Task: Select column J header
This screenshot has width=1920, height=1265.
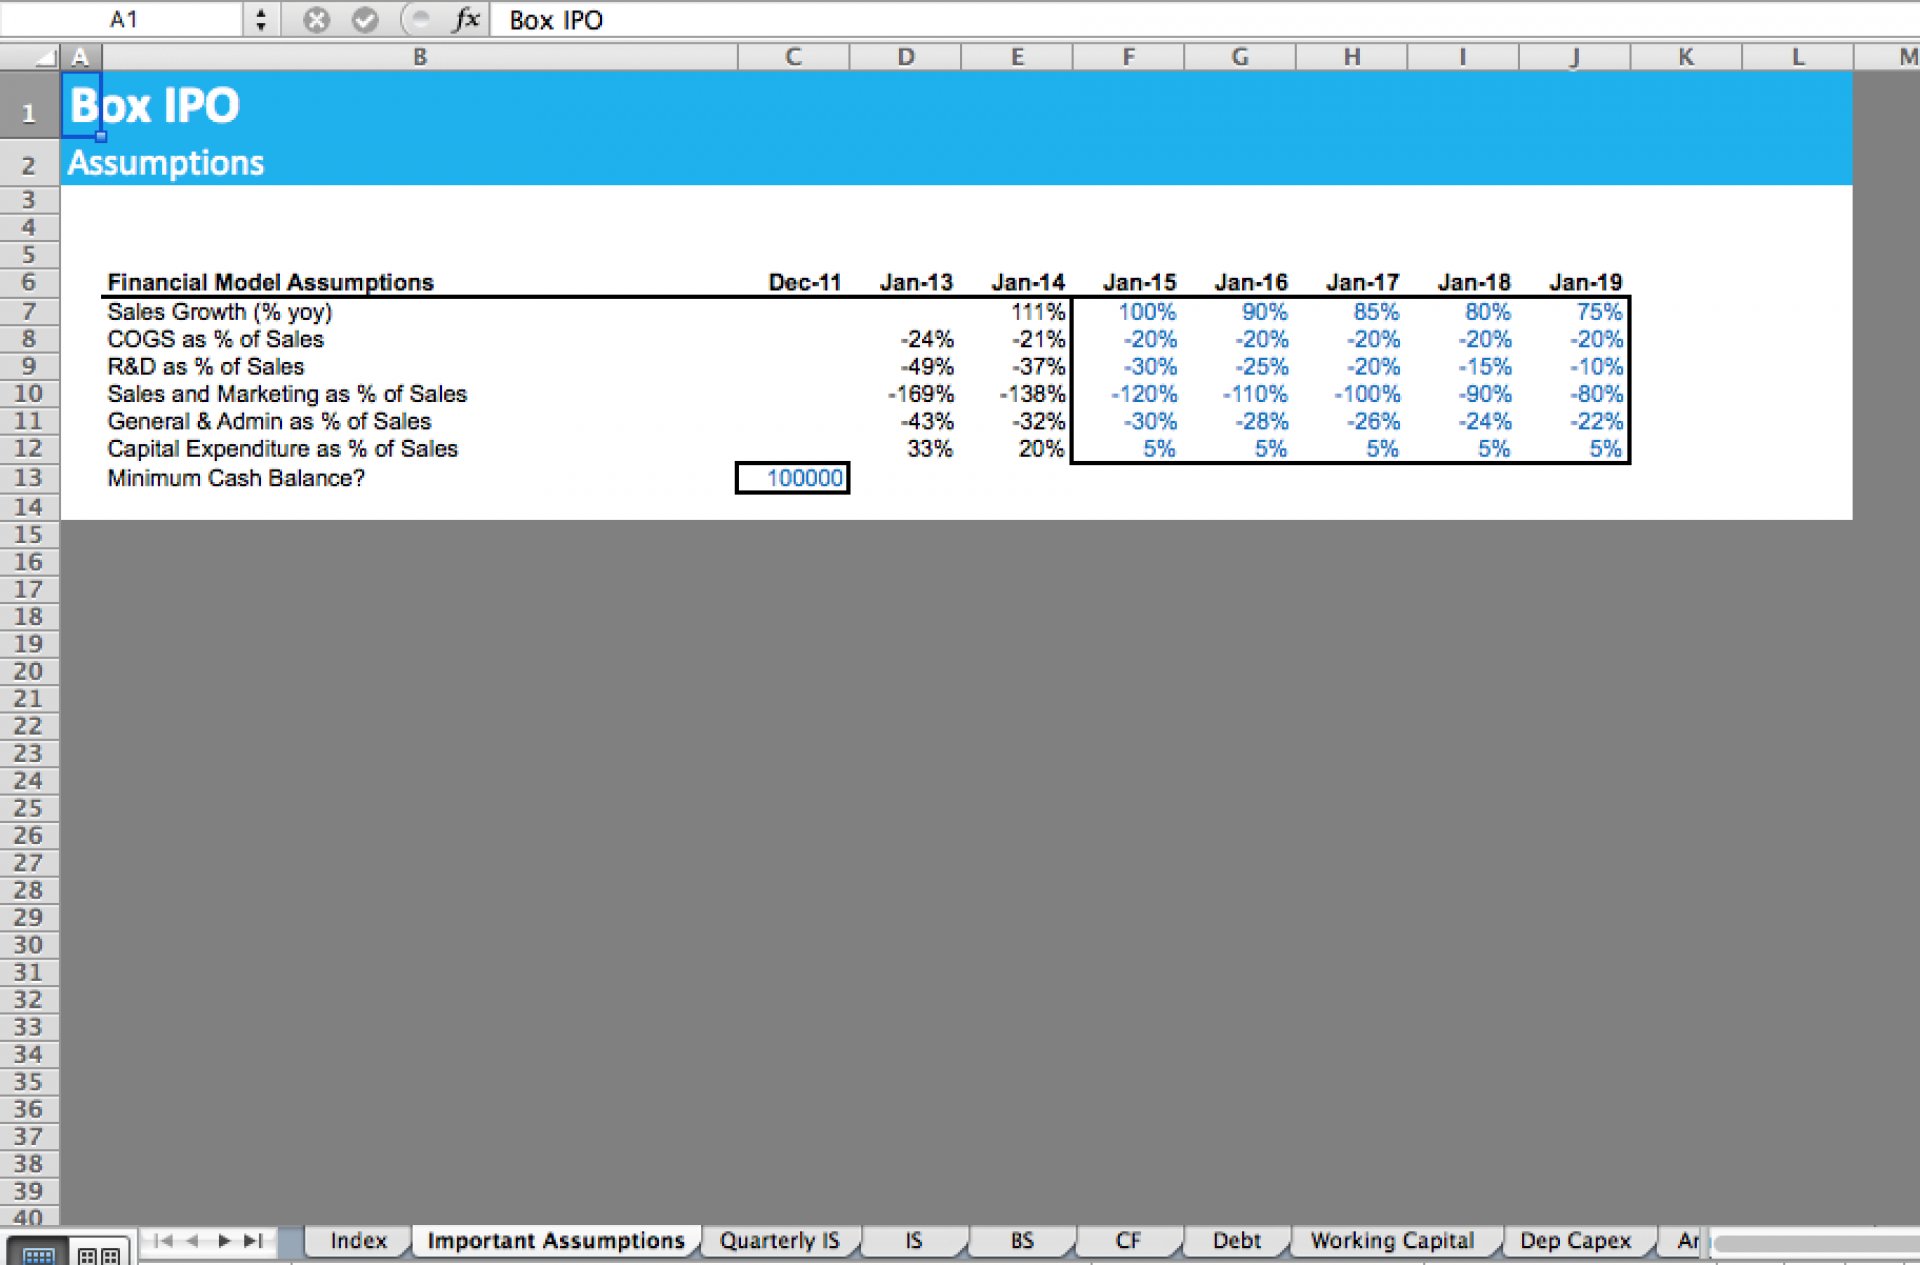Action: coord(1574,57)
